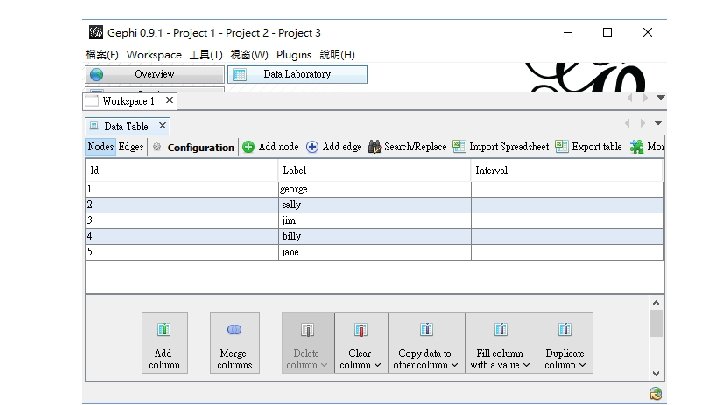Click the Add edge icon
This screenshot has height=405, width=720.
[312, 147]
